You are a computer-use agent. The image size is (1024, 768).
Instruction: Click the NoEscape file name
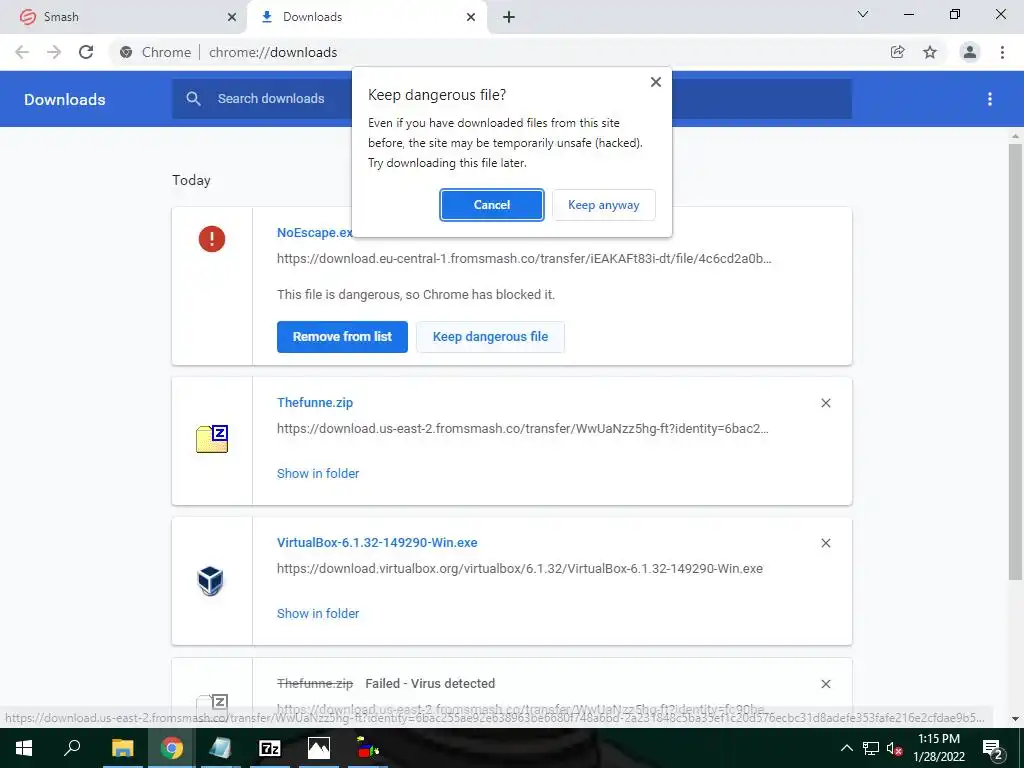click(x=314, y=232)
